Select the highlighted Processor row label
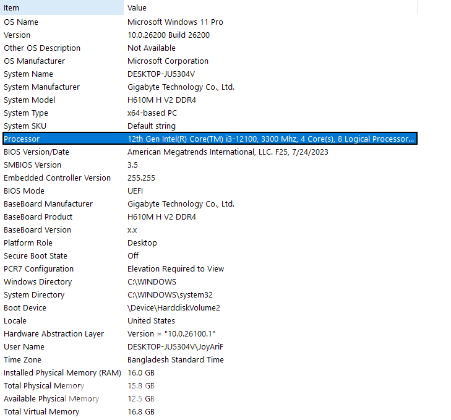 (x=22, y=139)
